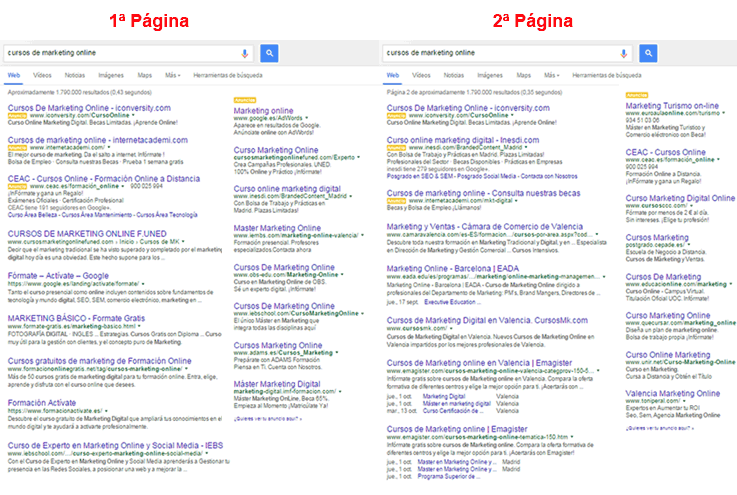Image resolution: width=737 pixels, height=495 pixels.
Task: Click the first page search input field
Action: click(128, 53)
